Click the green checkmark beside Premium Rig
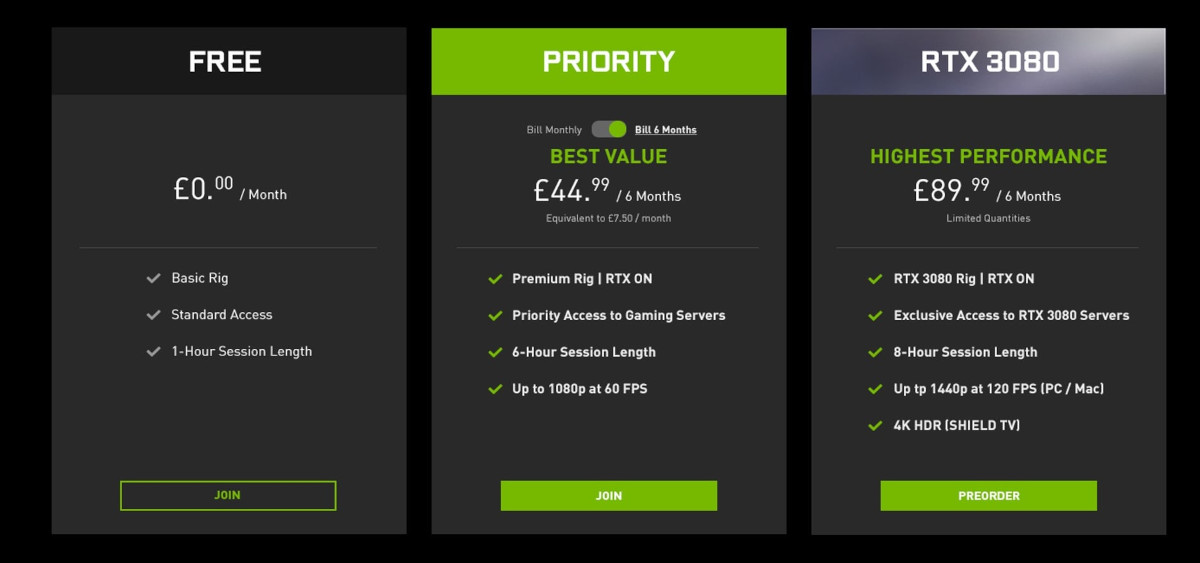This screenshot has height=563, width=1200. (495, 279)
